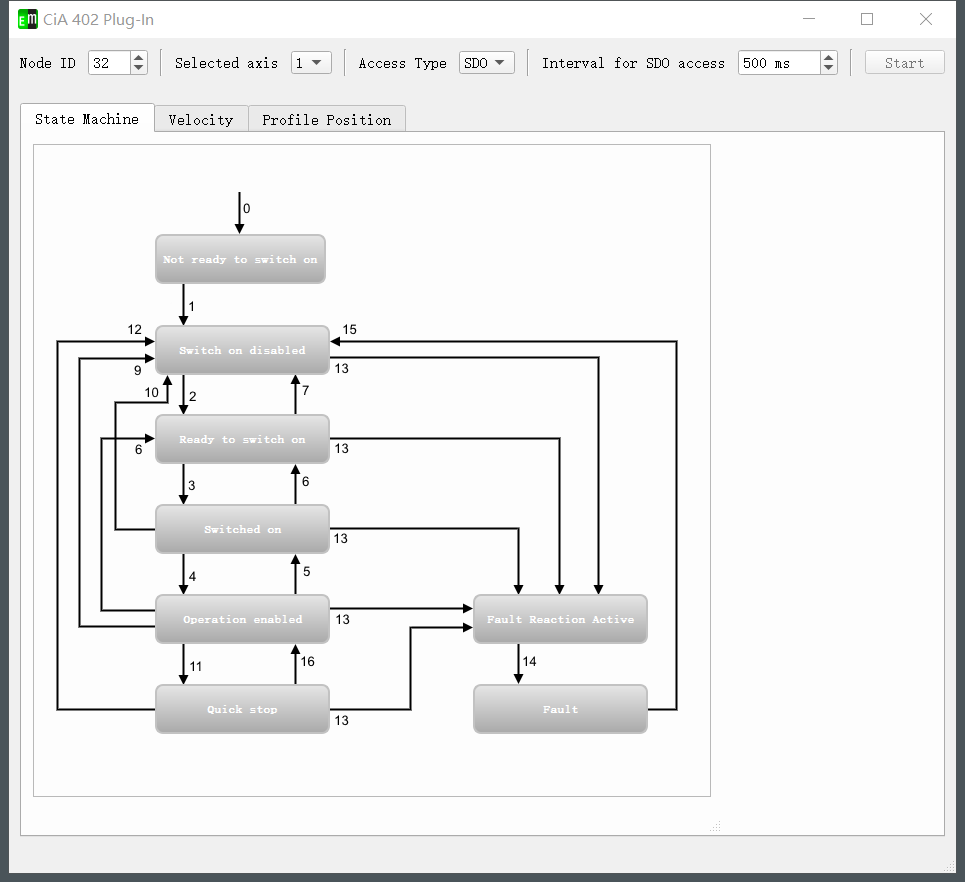
Task: Click transition label 14 below Fault Reaction Active
Action: (x=529, y=662)
